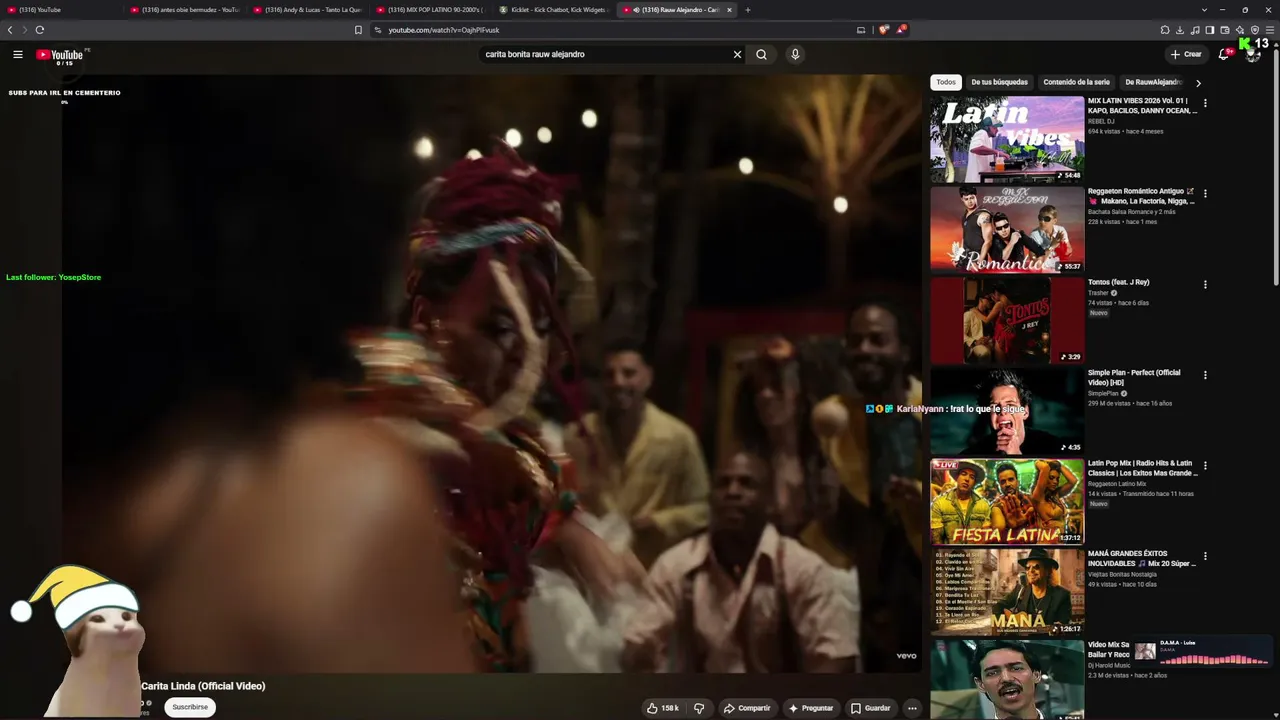Like the video with thumbs up
Screen dimensions: 1280x720
click(x=662, y=708)
